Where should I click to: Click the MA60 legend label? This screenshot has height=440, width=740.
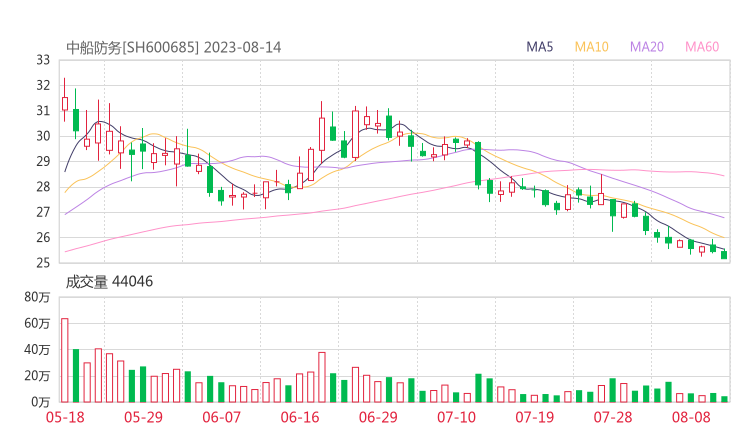(x=702, y=47)
